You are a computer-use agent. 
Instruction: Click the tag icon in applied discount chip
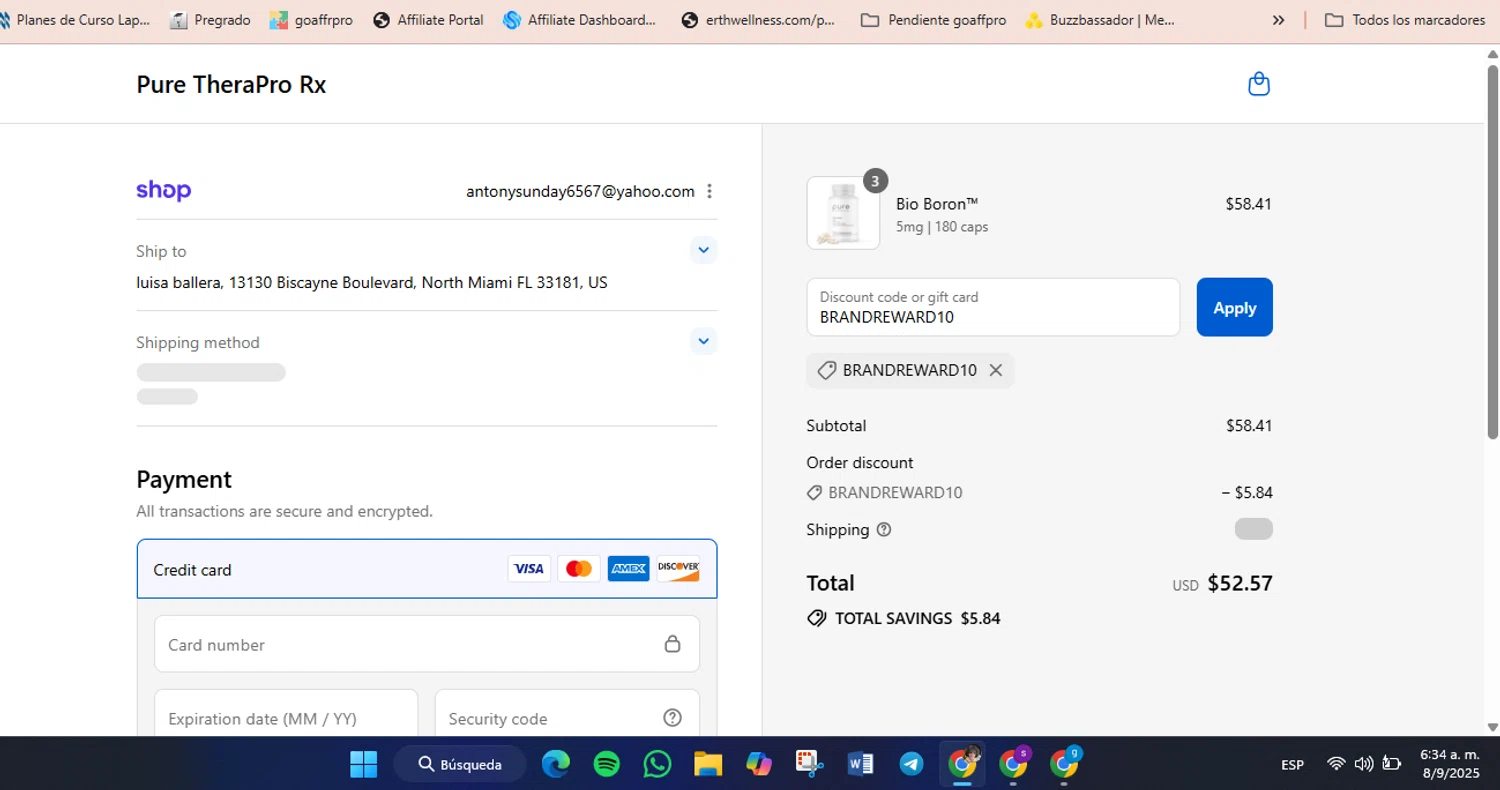pyautogui.click(x=826, y=370)
